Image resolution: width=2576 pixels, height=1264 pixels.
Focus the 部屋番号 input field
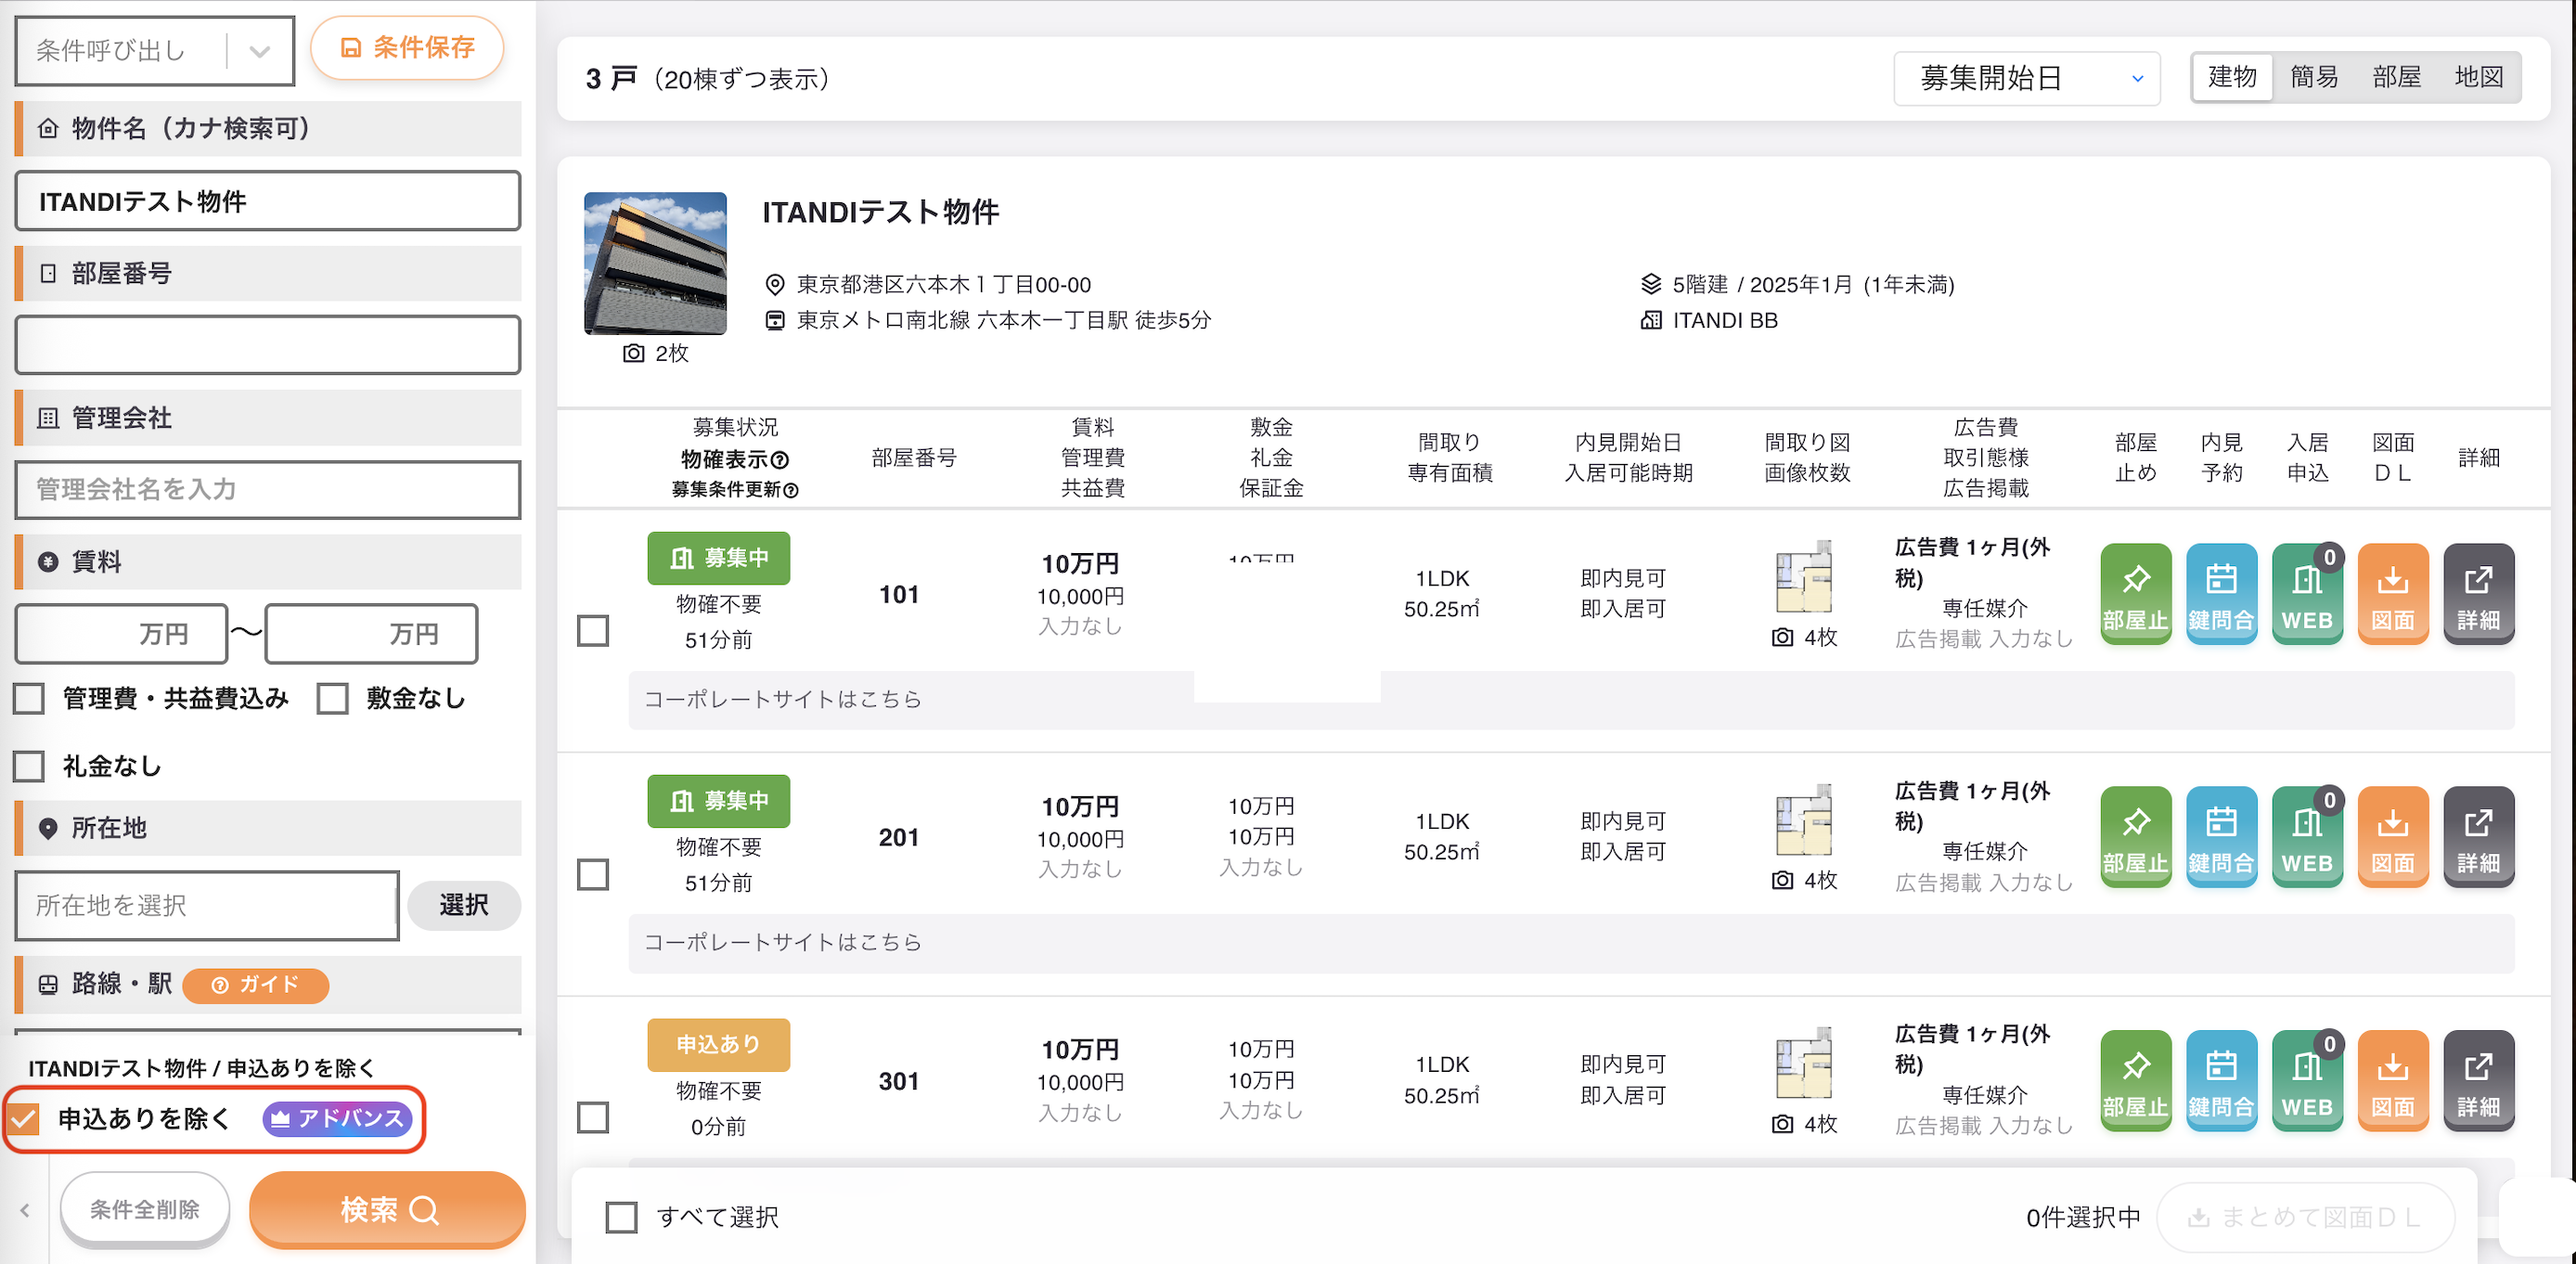pos(268,345)
